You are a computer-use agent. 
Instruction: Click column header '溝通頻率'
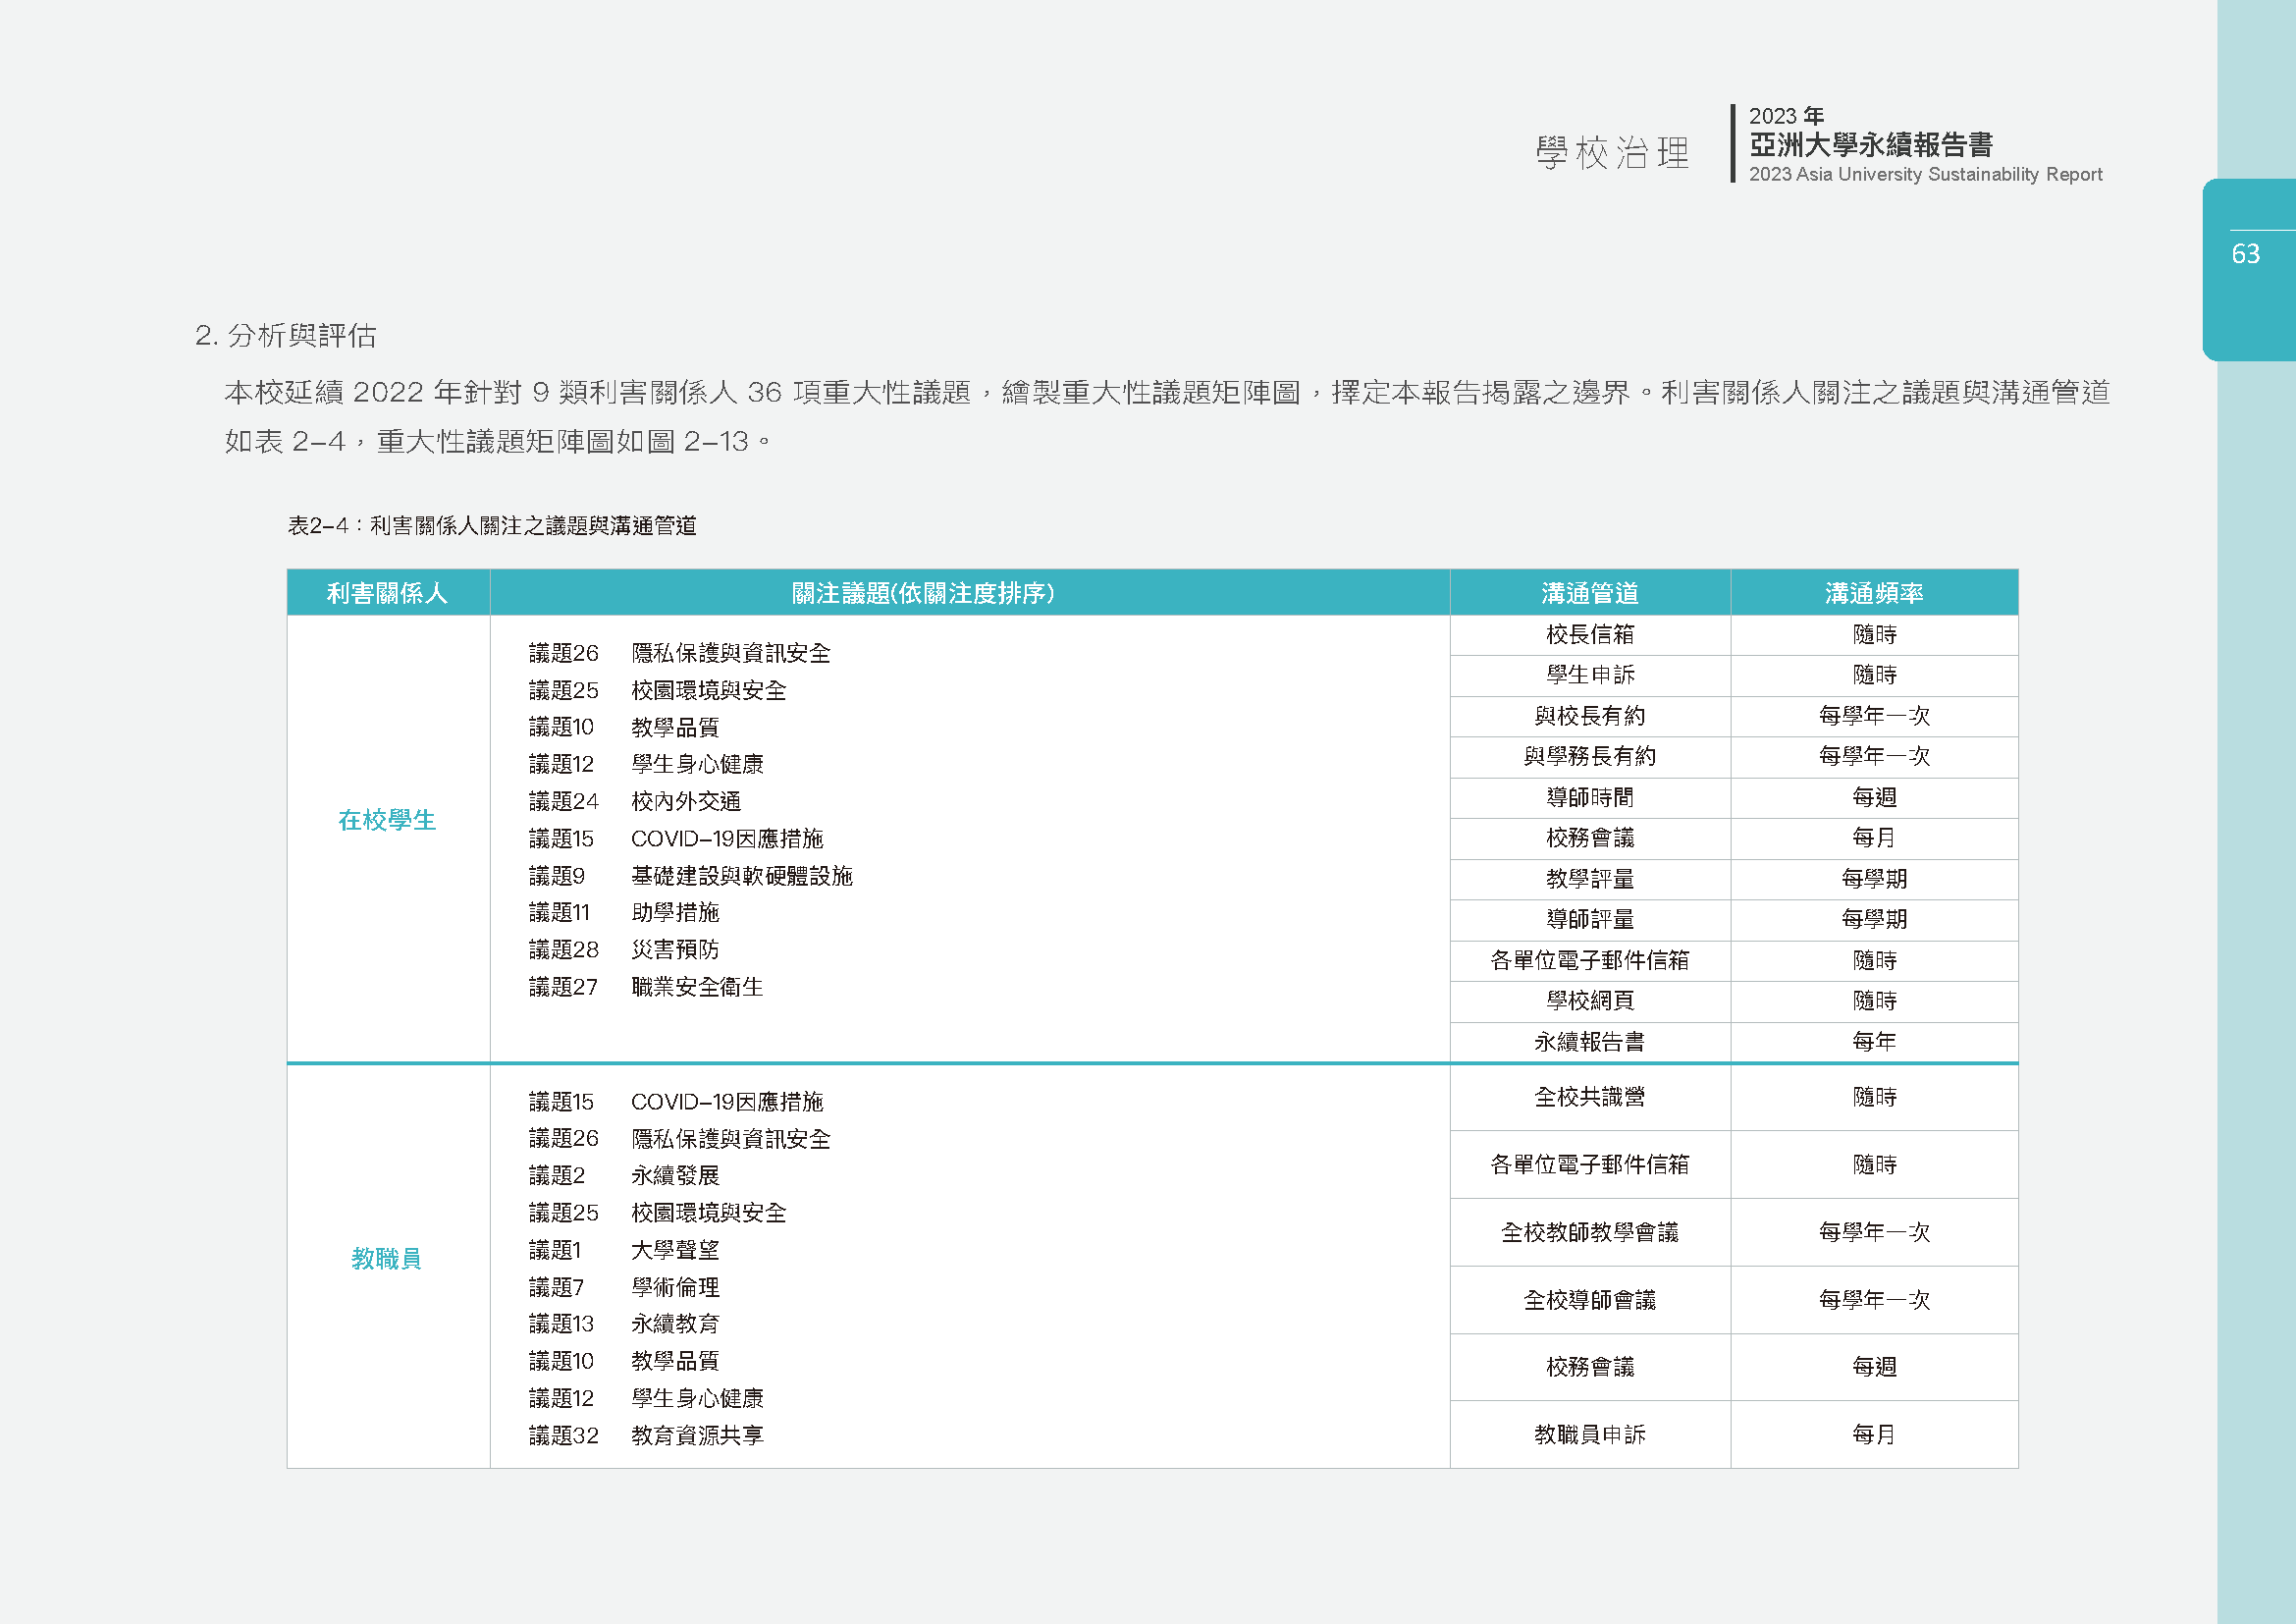[x=1874, y=593]
